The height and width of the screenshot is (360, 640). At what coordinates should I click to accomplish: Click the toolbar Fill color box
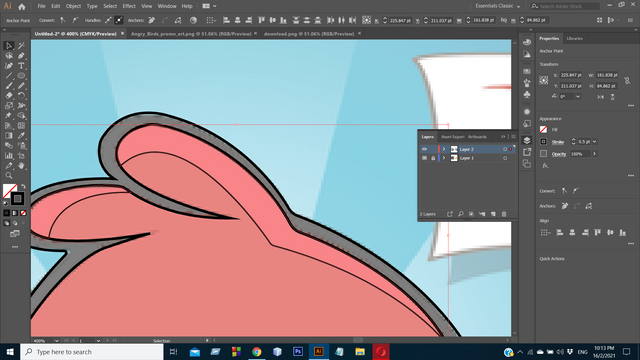pos(10,191)
